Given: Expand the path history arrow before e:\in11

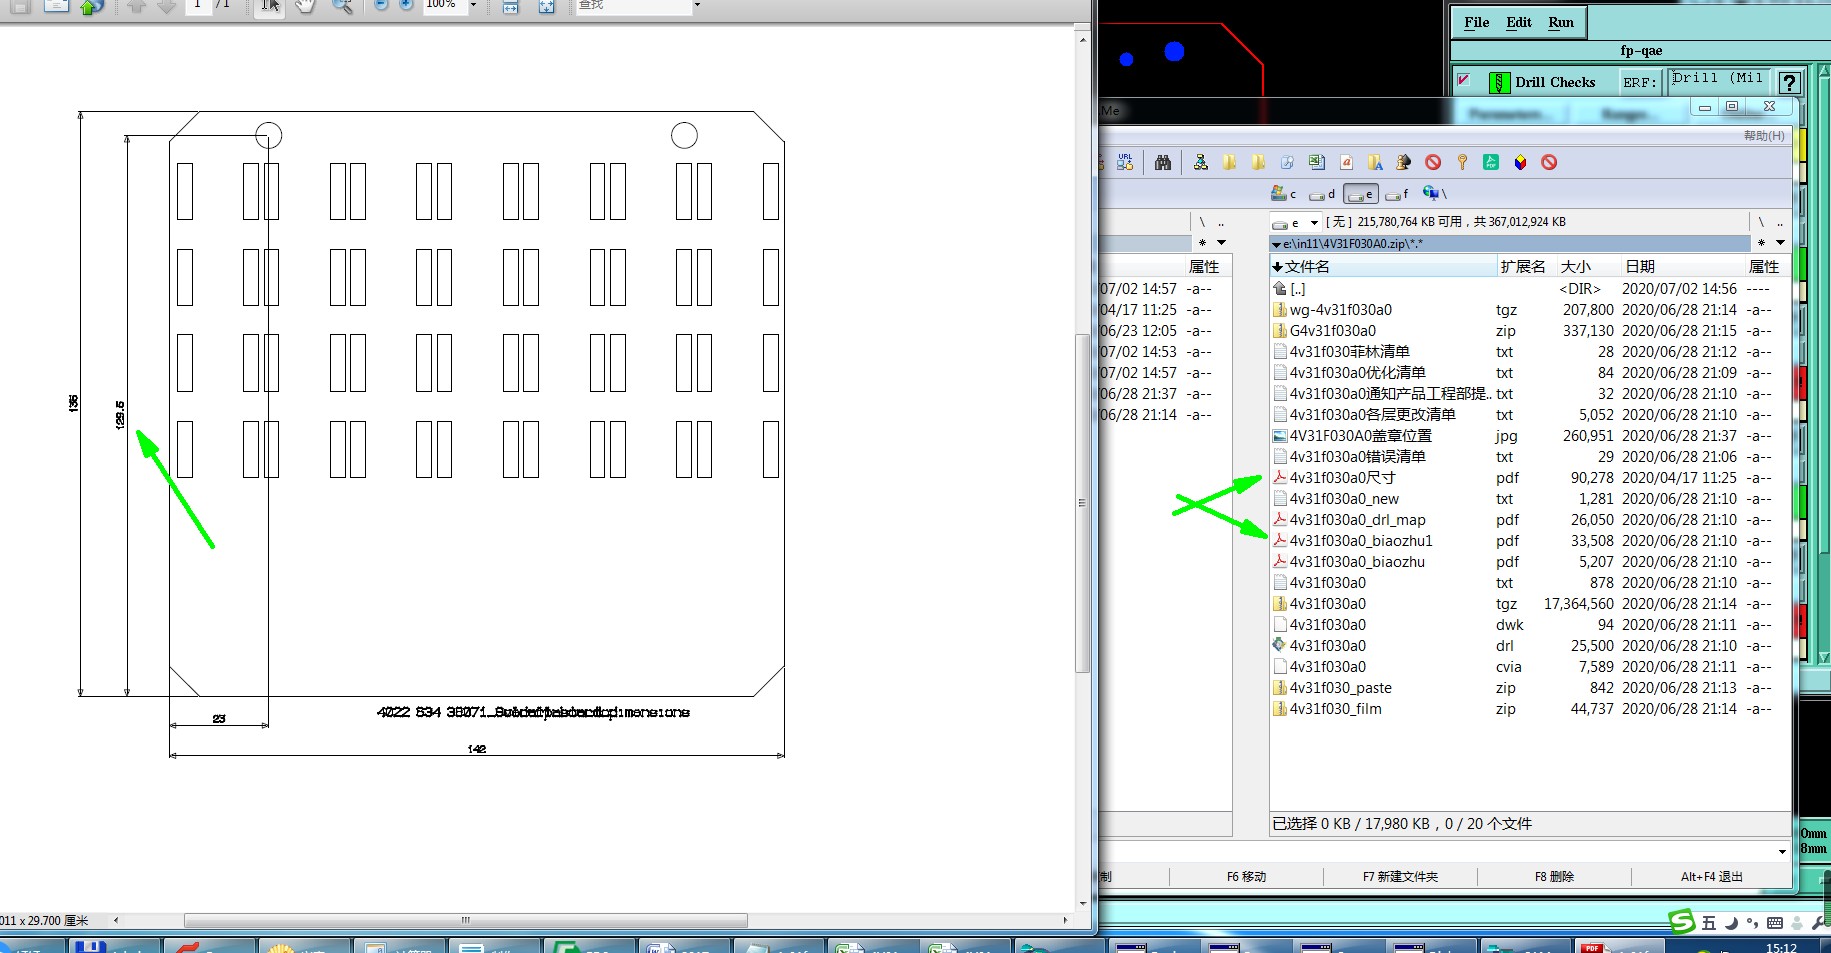Looking at the screenshot, I should coord(1276,244).
